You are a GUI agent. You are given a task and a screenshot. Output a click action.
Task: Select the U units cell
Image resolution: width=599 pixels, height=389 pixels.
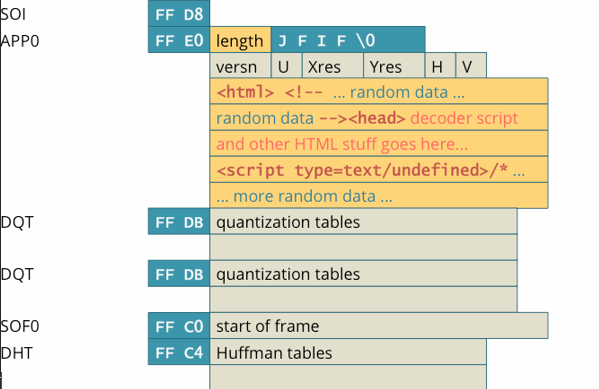(287, 66)
